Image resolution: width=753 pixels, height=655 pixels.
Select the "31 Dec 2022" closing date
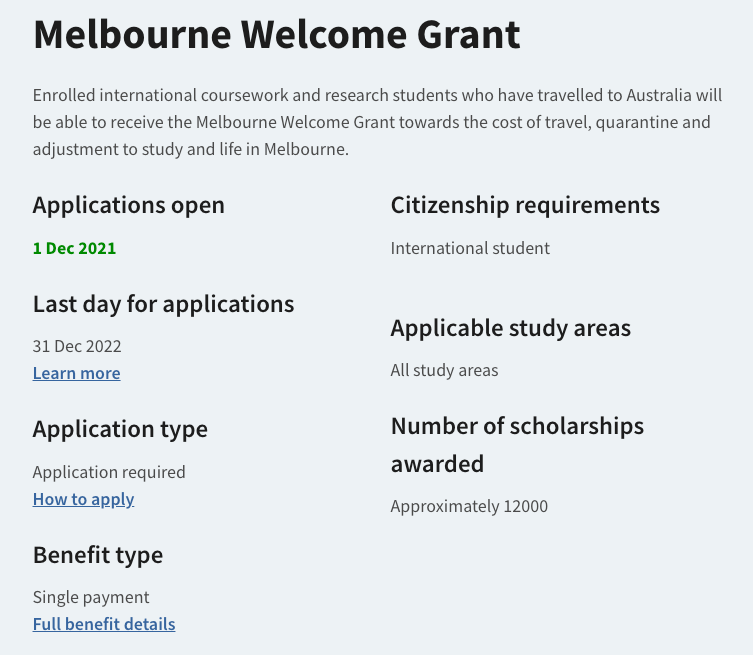(x=77, y=347)
